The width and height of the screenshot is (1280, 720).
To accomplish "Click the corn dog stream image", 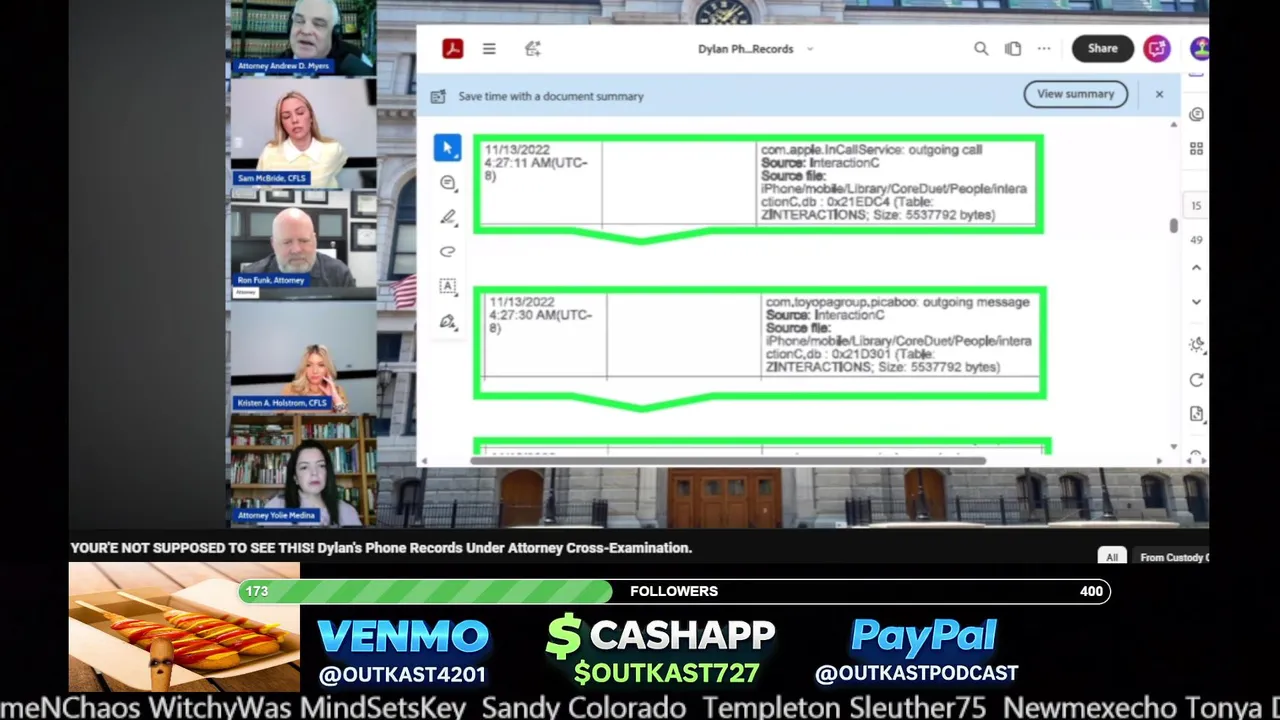I will click(x=184, y=627).
